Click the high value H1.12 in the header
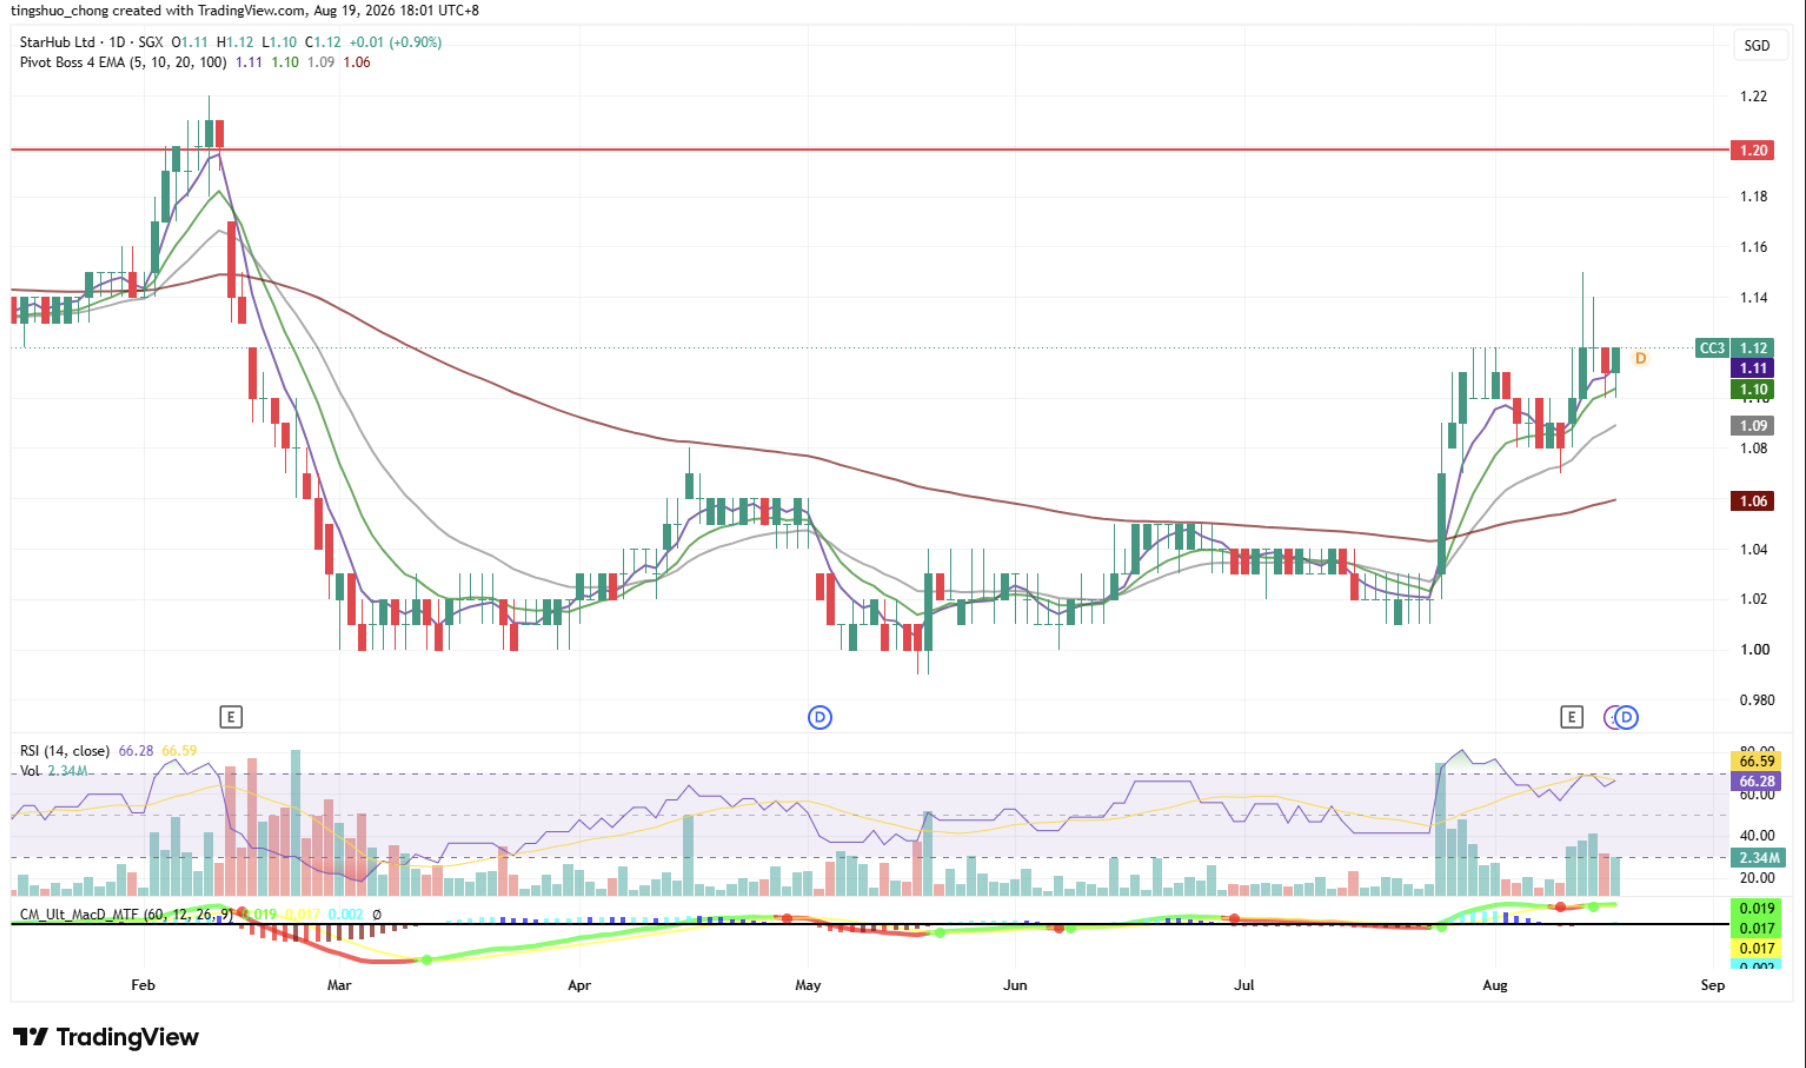 point(235,42)
